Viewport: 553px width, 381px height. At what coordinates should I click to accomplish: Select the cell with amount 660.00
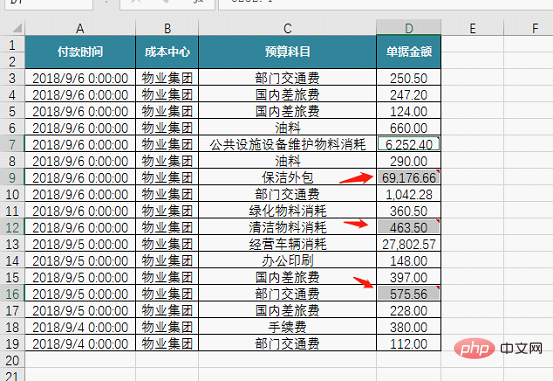409,128
